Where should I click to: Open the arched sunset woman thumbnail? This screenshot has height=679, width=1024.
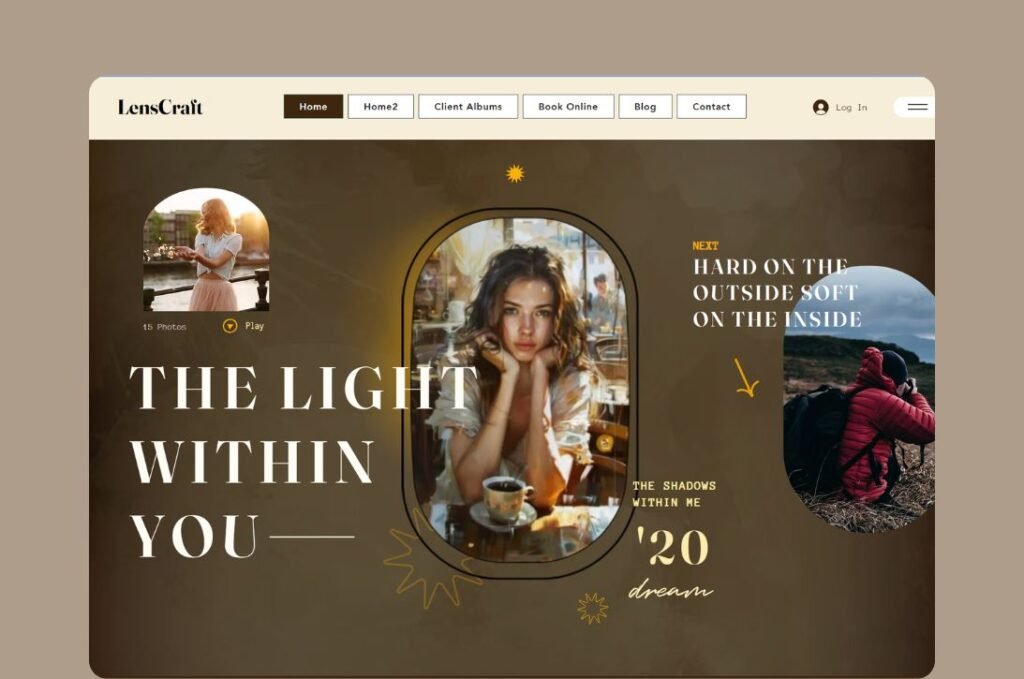206,249
